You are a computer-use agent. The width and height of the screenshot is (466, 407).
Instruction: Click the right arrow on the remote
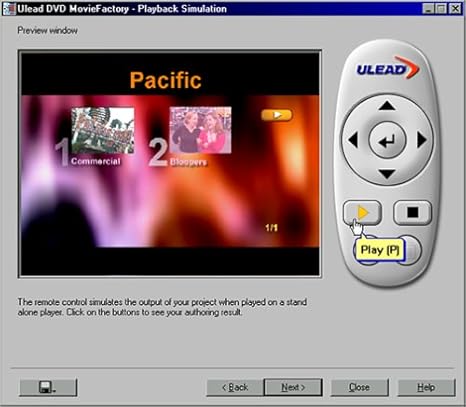pyautogui.click(x=422, y=140)
